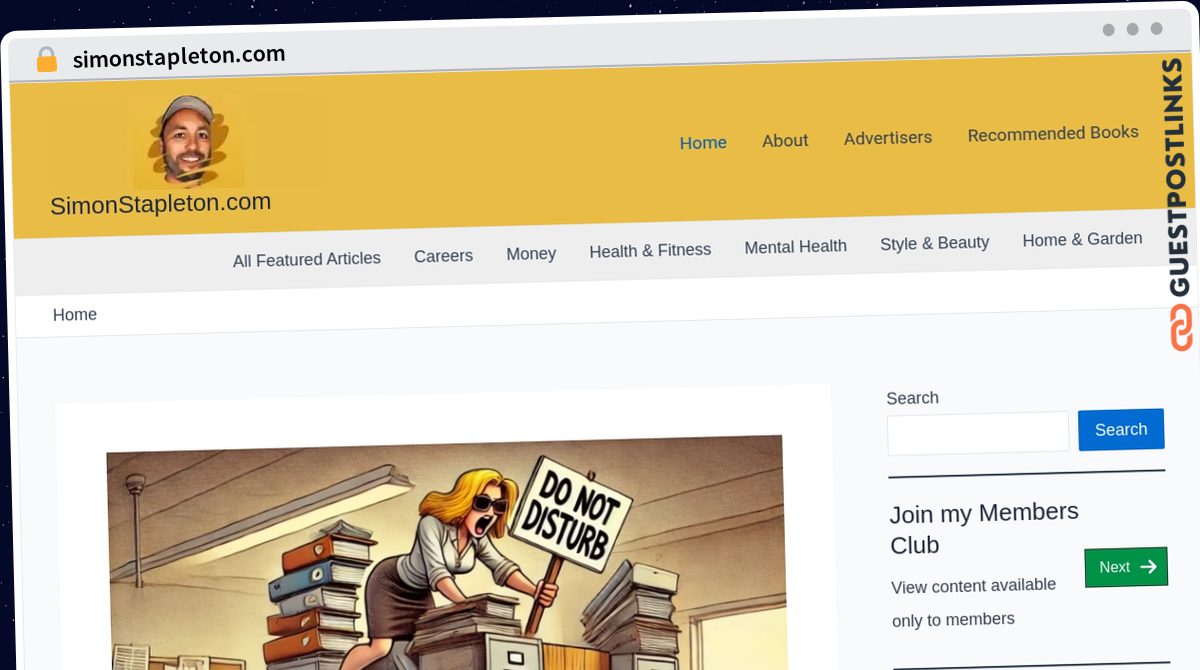
Task: Open the Advertisers page
Action: coord(888,138)
